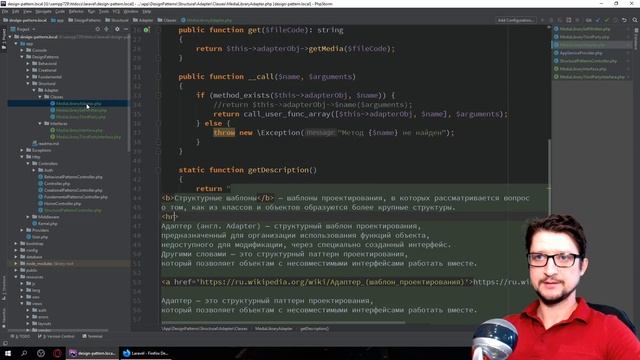
Task: Select the Middleware folder in tree
Action: tap(49, 217)
